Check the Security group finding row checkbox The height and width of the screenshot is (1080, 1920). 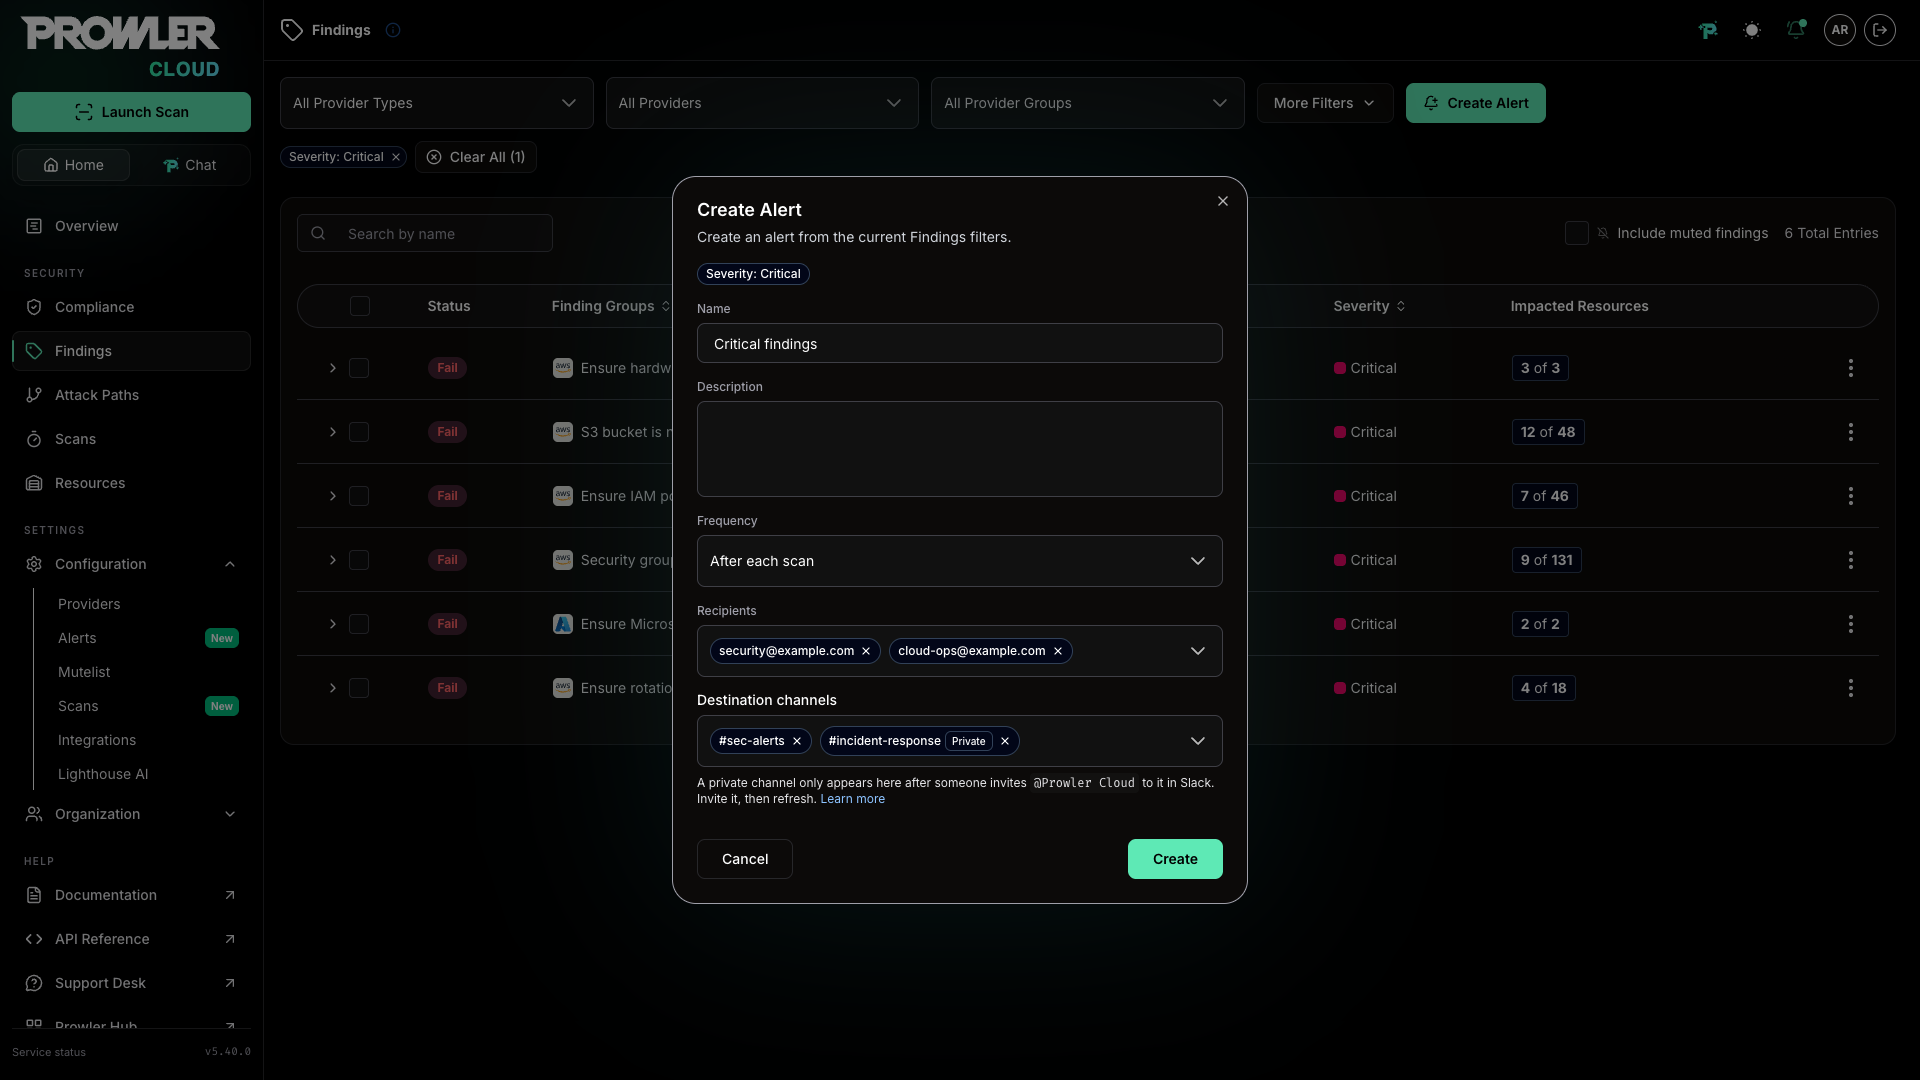(359, 560)
